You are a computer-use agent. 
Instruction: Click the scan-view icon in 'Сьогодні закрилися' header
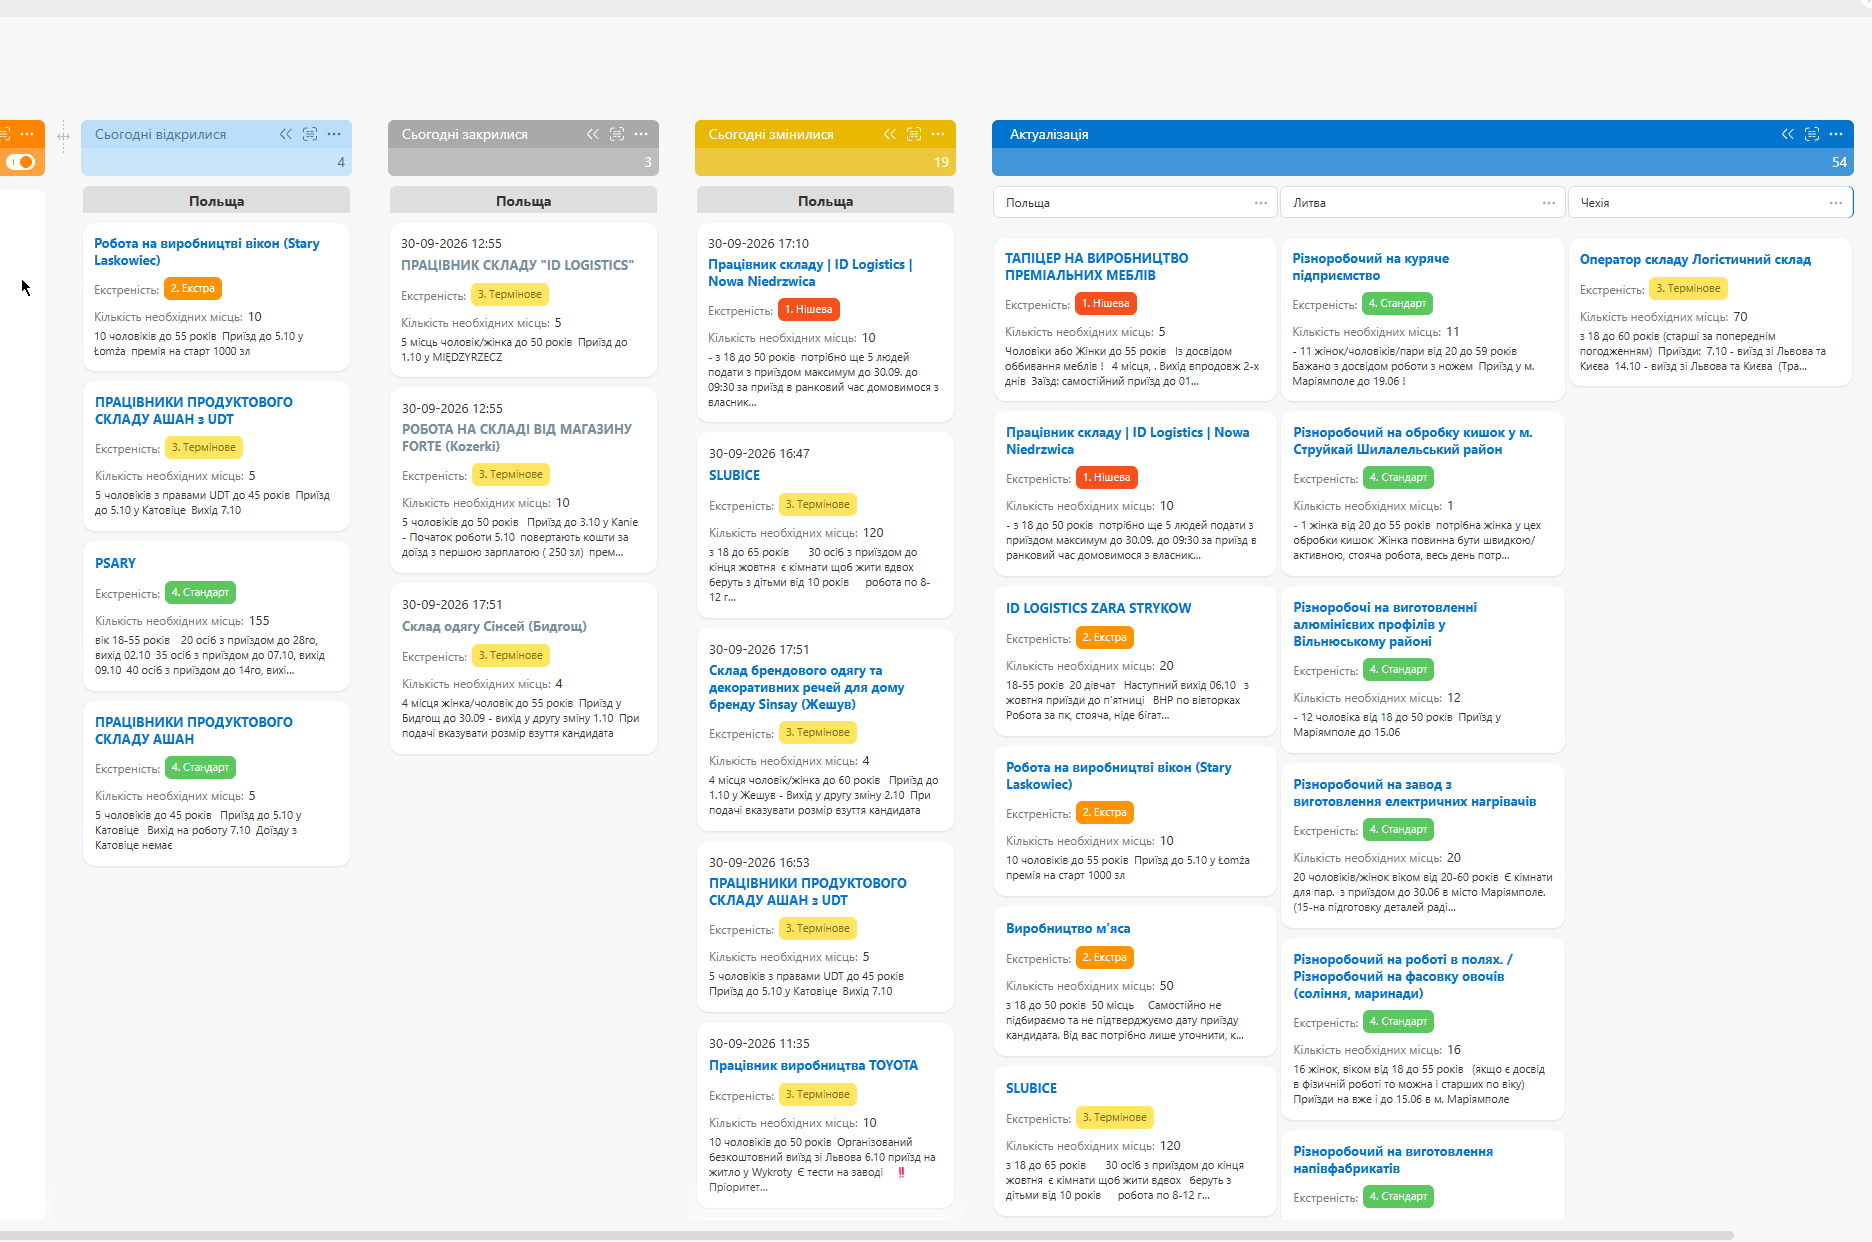(617, 134)
